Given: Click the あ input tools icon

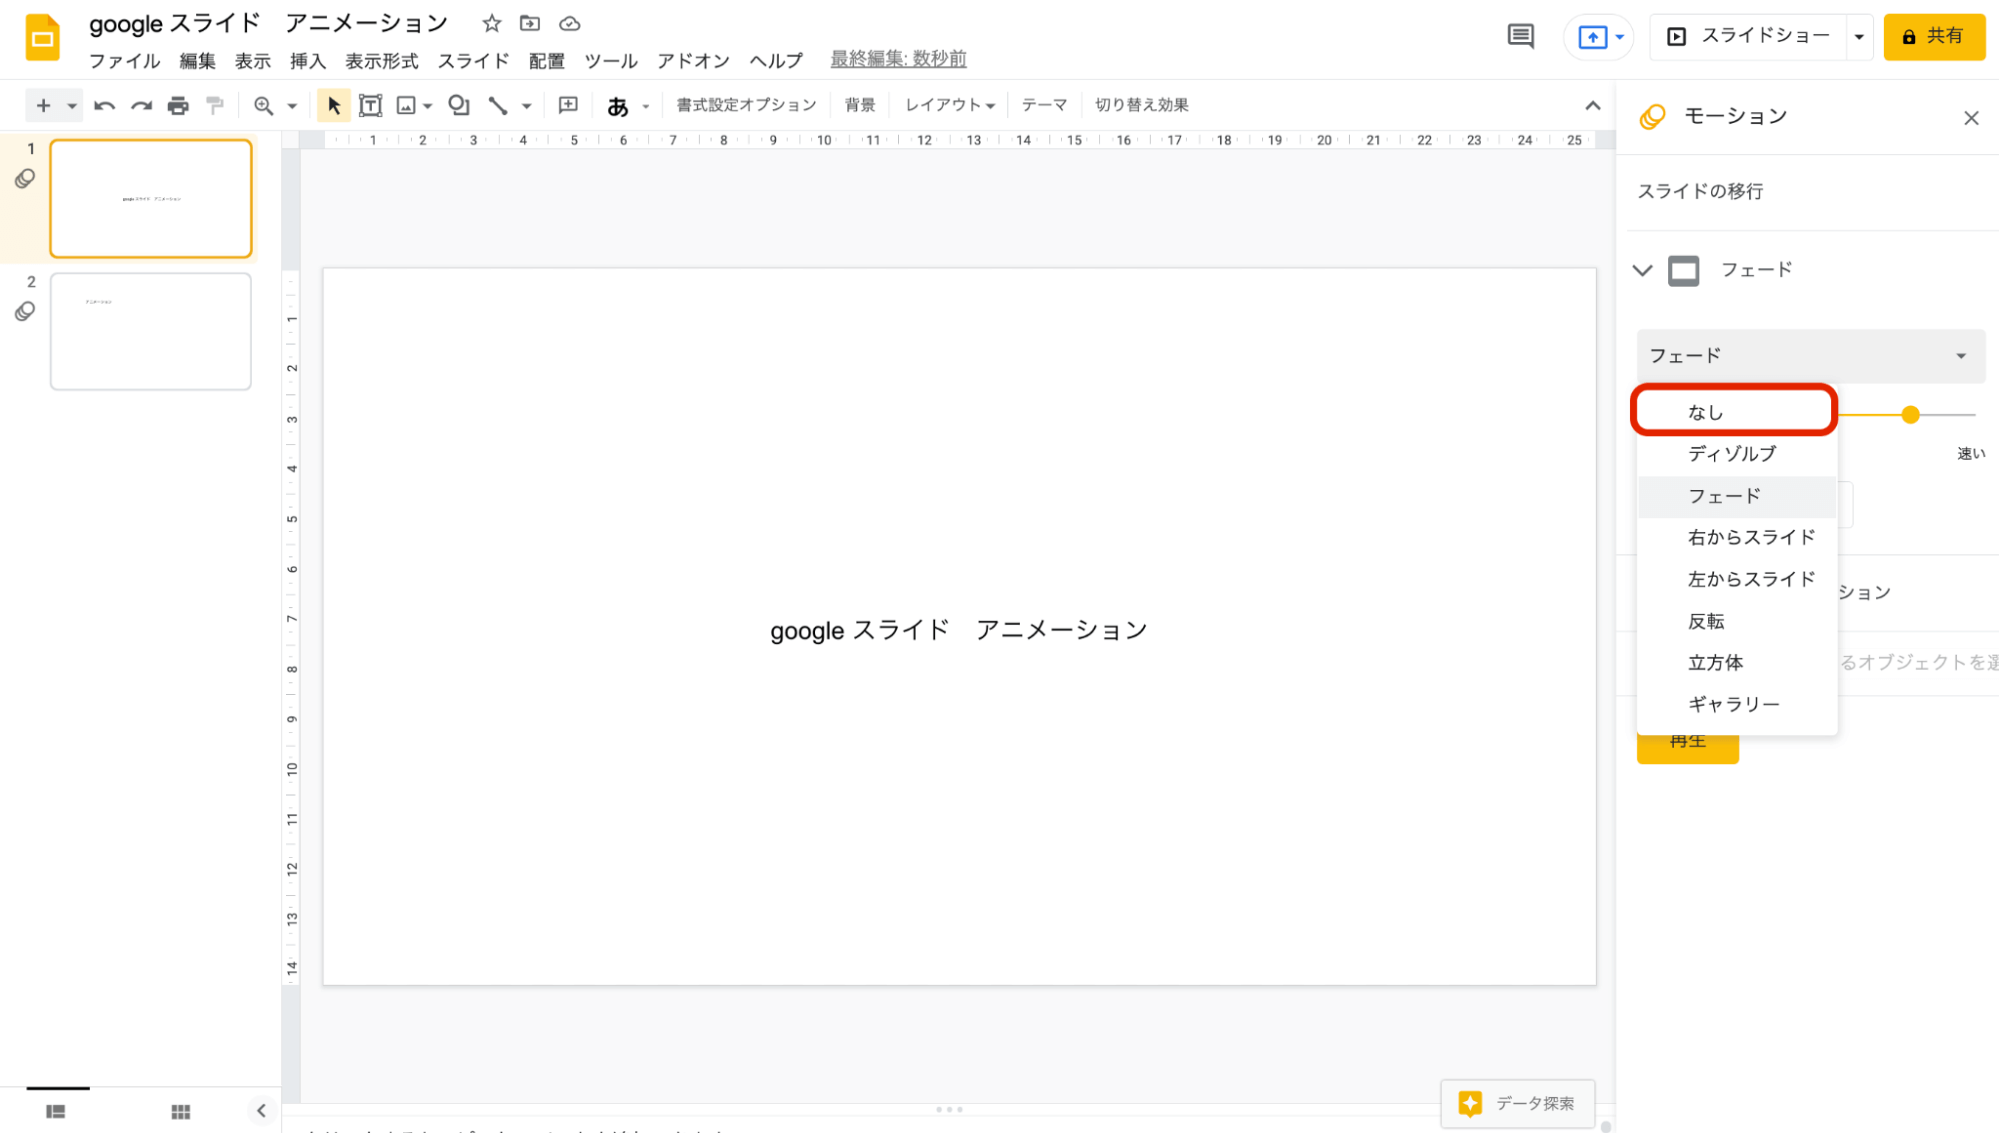Looking at the screenshot, I should click(x=618, y=106).
